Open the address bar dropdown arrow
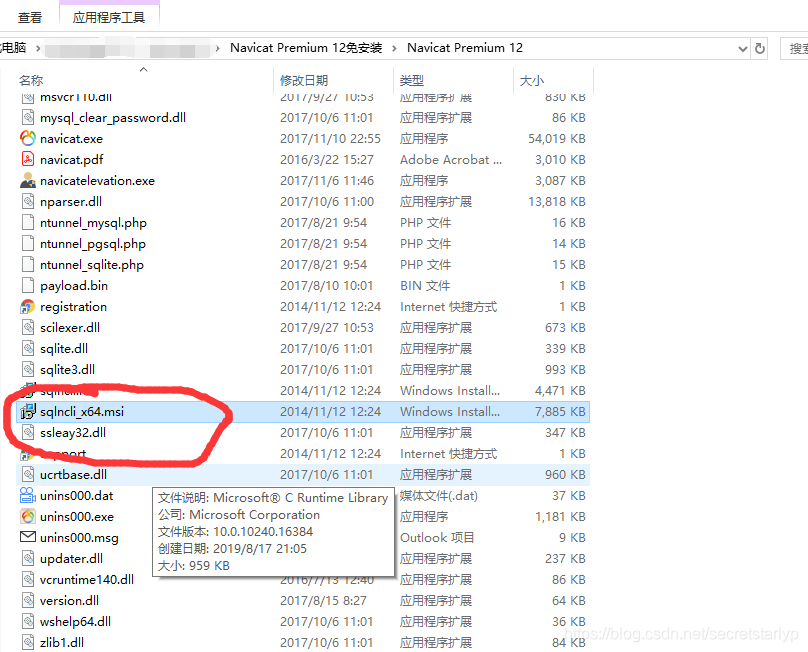Viewport: 808px width, 652px height. tap(742, 47)
